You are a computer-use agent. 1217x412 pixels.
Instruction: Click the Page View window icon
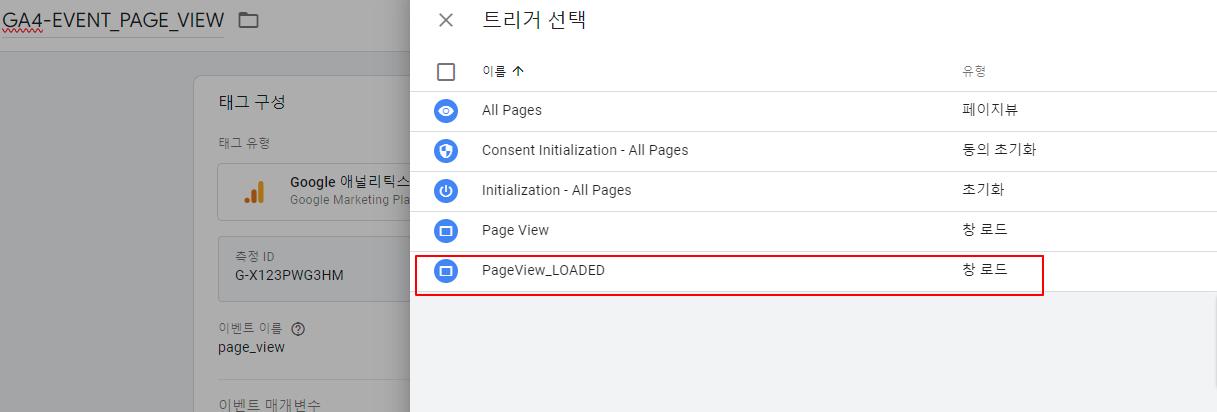coord(446,230)
